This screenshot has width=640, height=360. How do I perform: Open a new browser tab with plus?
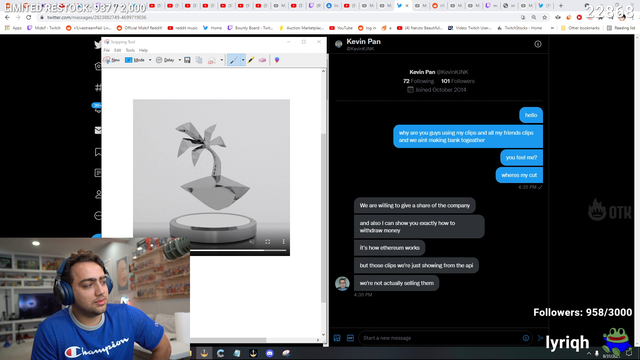tap(561, 6)
